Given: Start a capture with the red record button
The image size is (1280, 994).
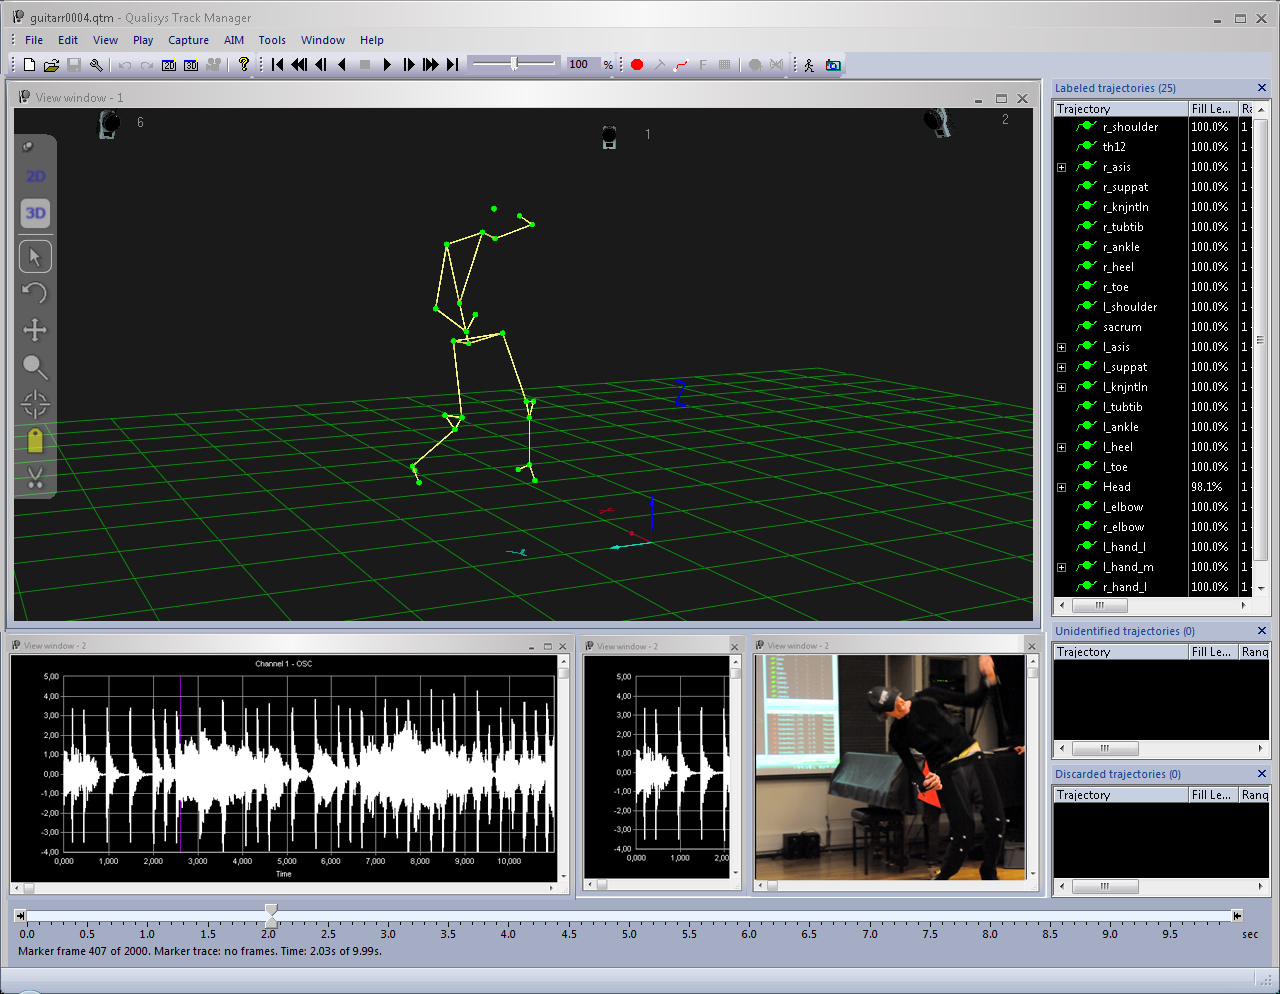Looking at the screenshot, I should point(637,65).
